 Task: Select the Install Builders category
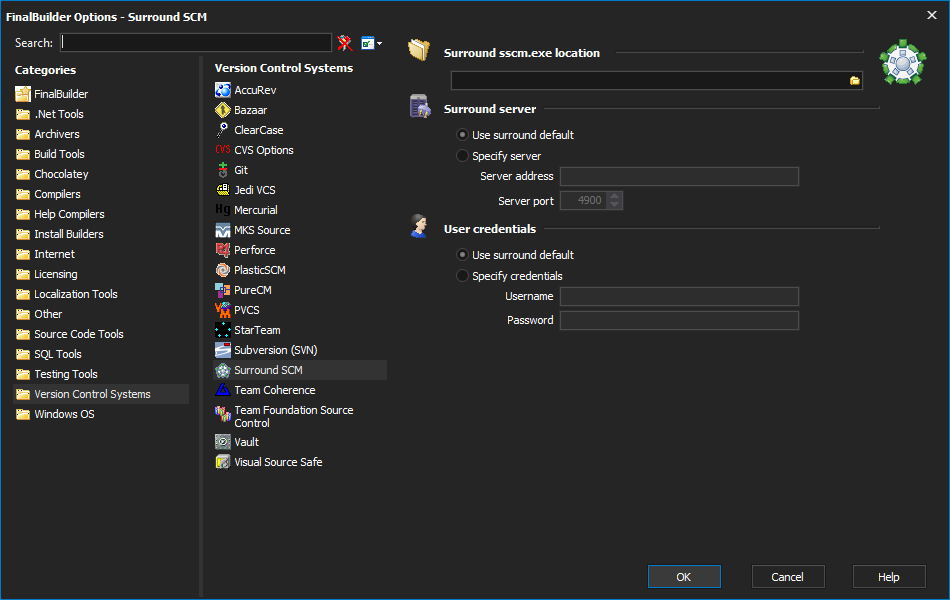click(68, 234)
